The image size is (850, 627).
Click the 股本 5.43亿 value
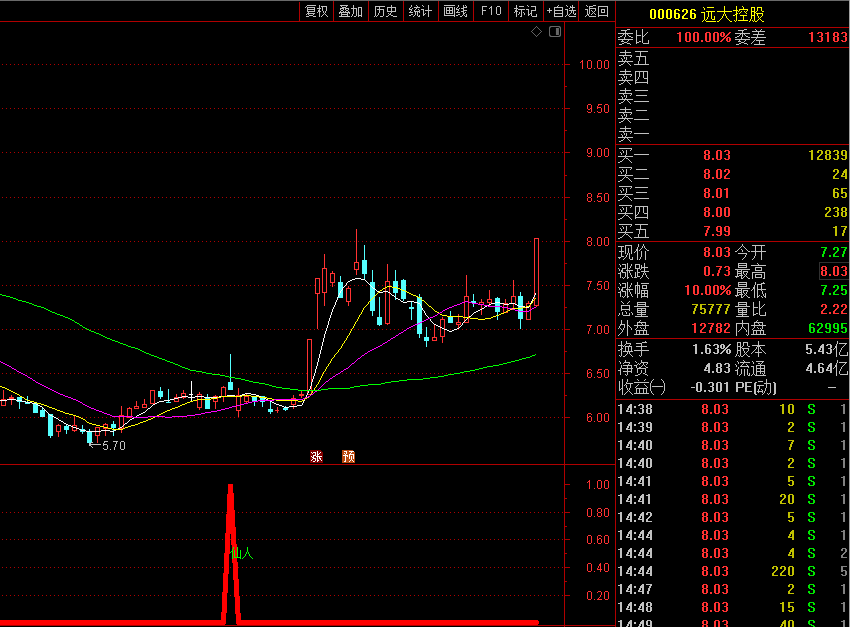[827, 350]
